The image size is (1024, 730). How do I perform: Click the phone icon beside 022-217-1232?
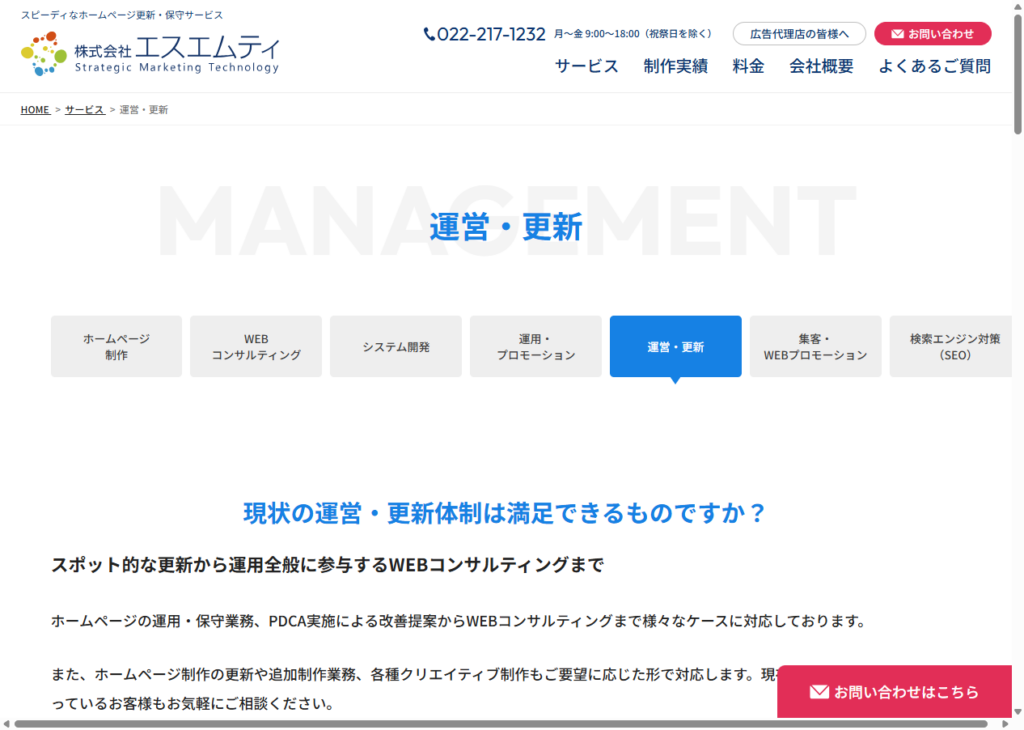coord(429,34)
